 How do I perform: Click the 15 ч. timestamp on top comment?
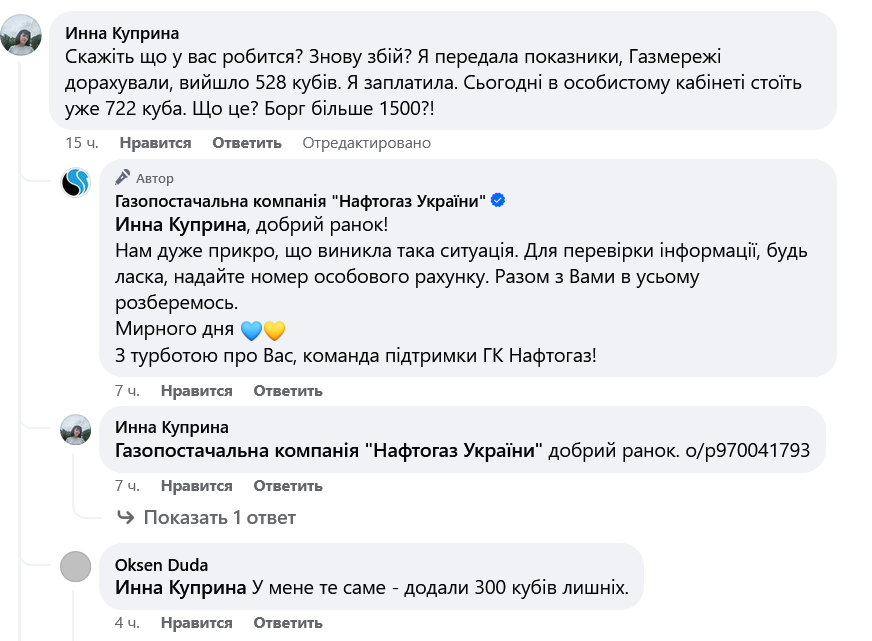(80, 143)
